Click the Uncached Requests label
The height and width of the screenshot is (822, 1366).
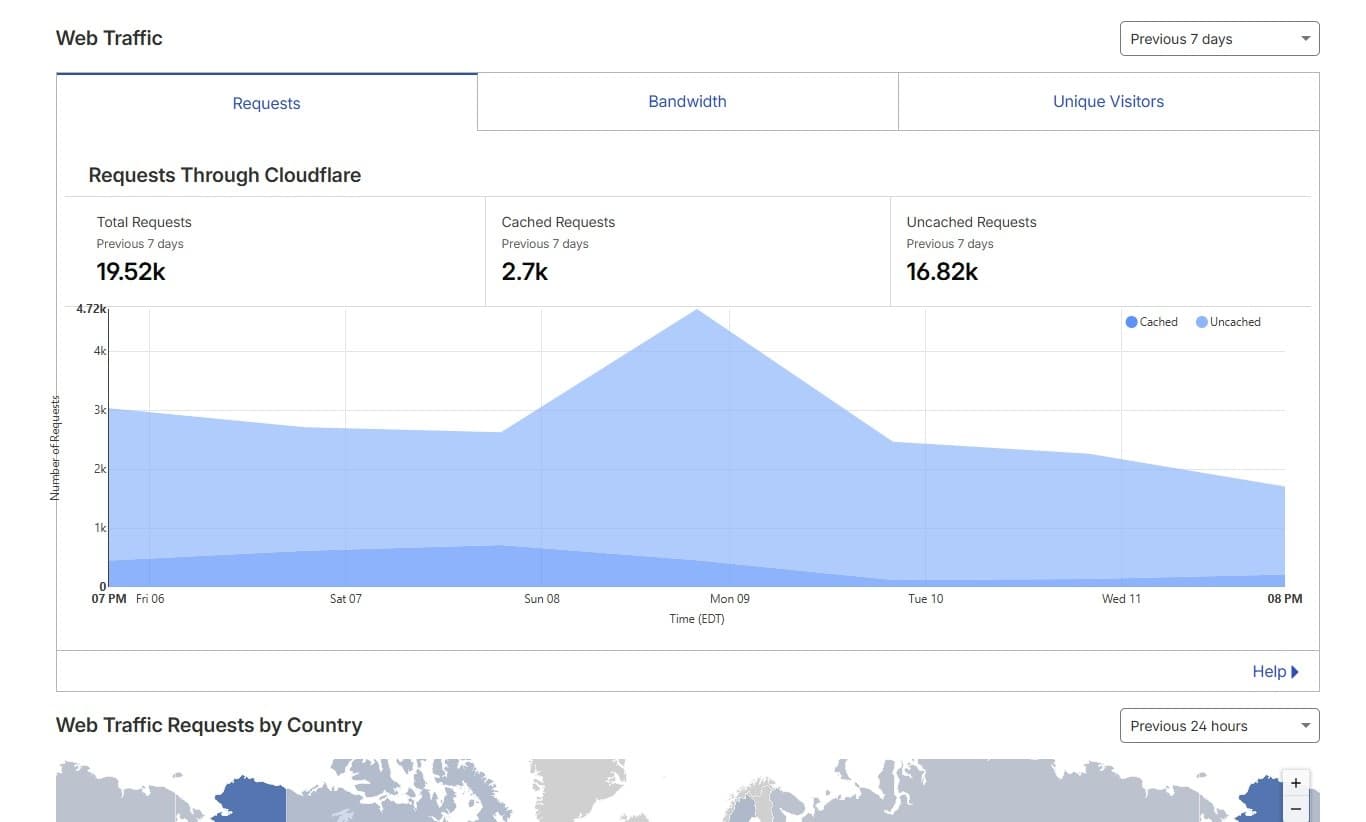(971, 222)
